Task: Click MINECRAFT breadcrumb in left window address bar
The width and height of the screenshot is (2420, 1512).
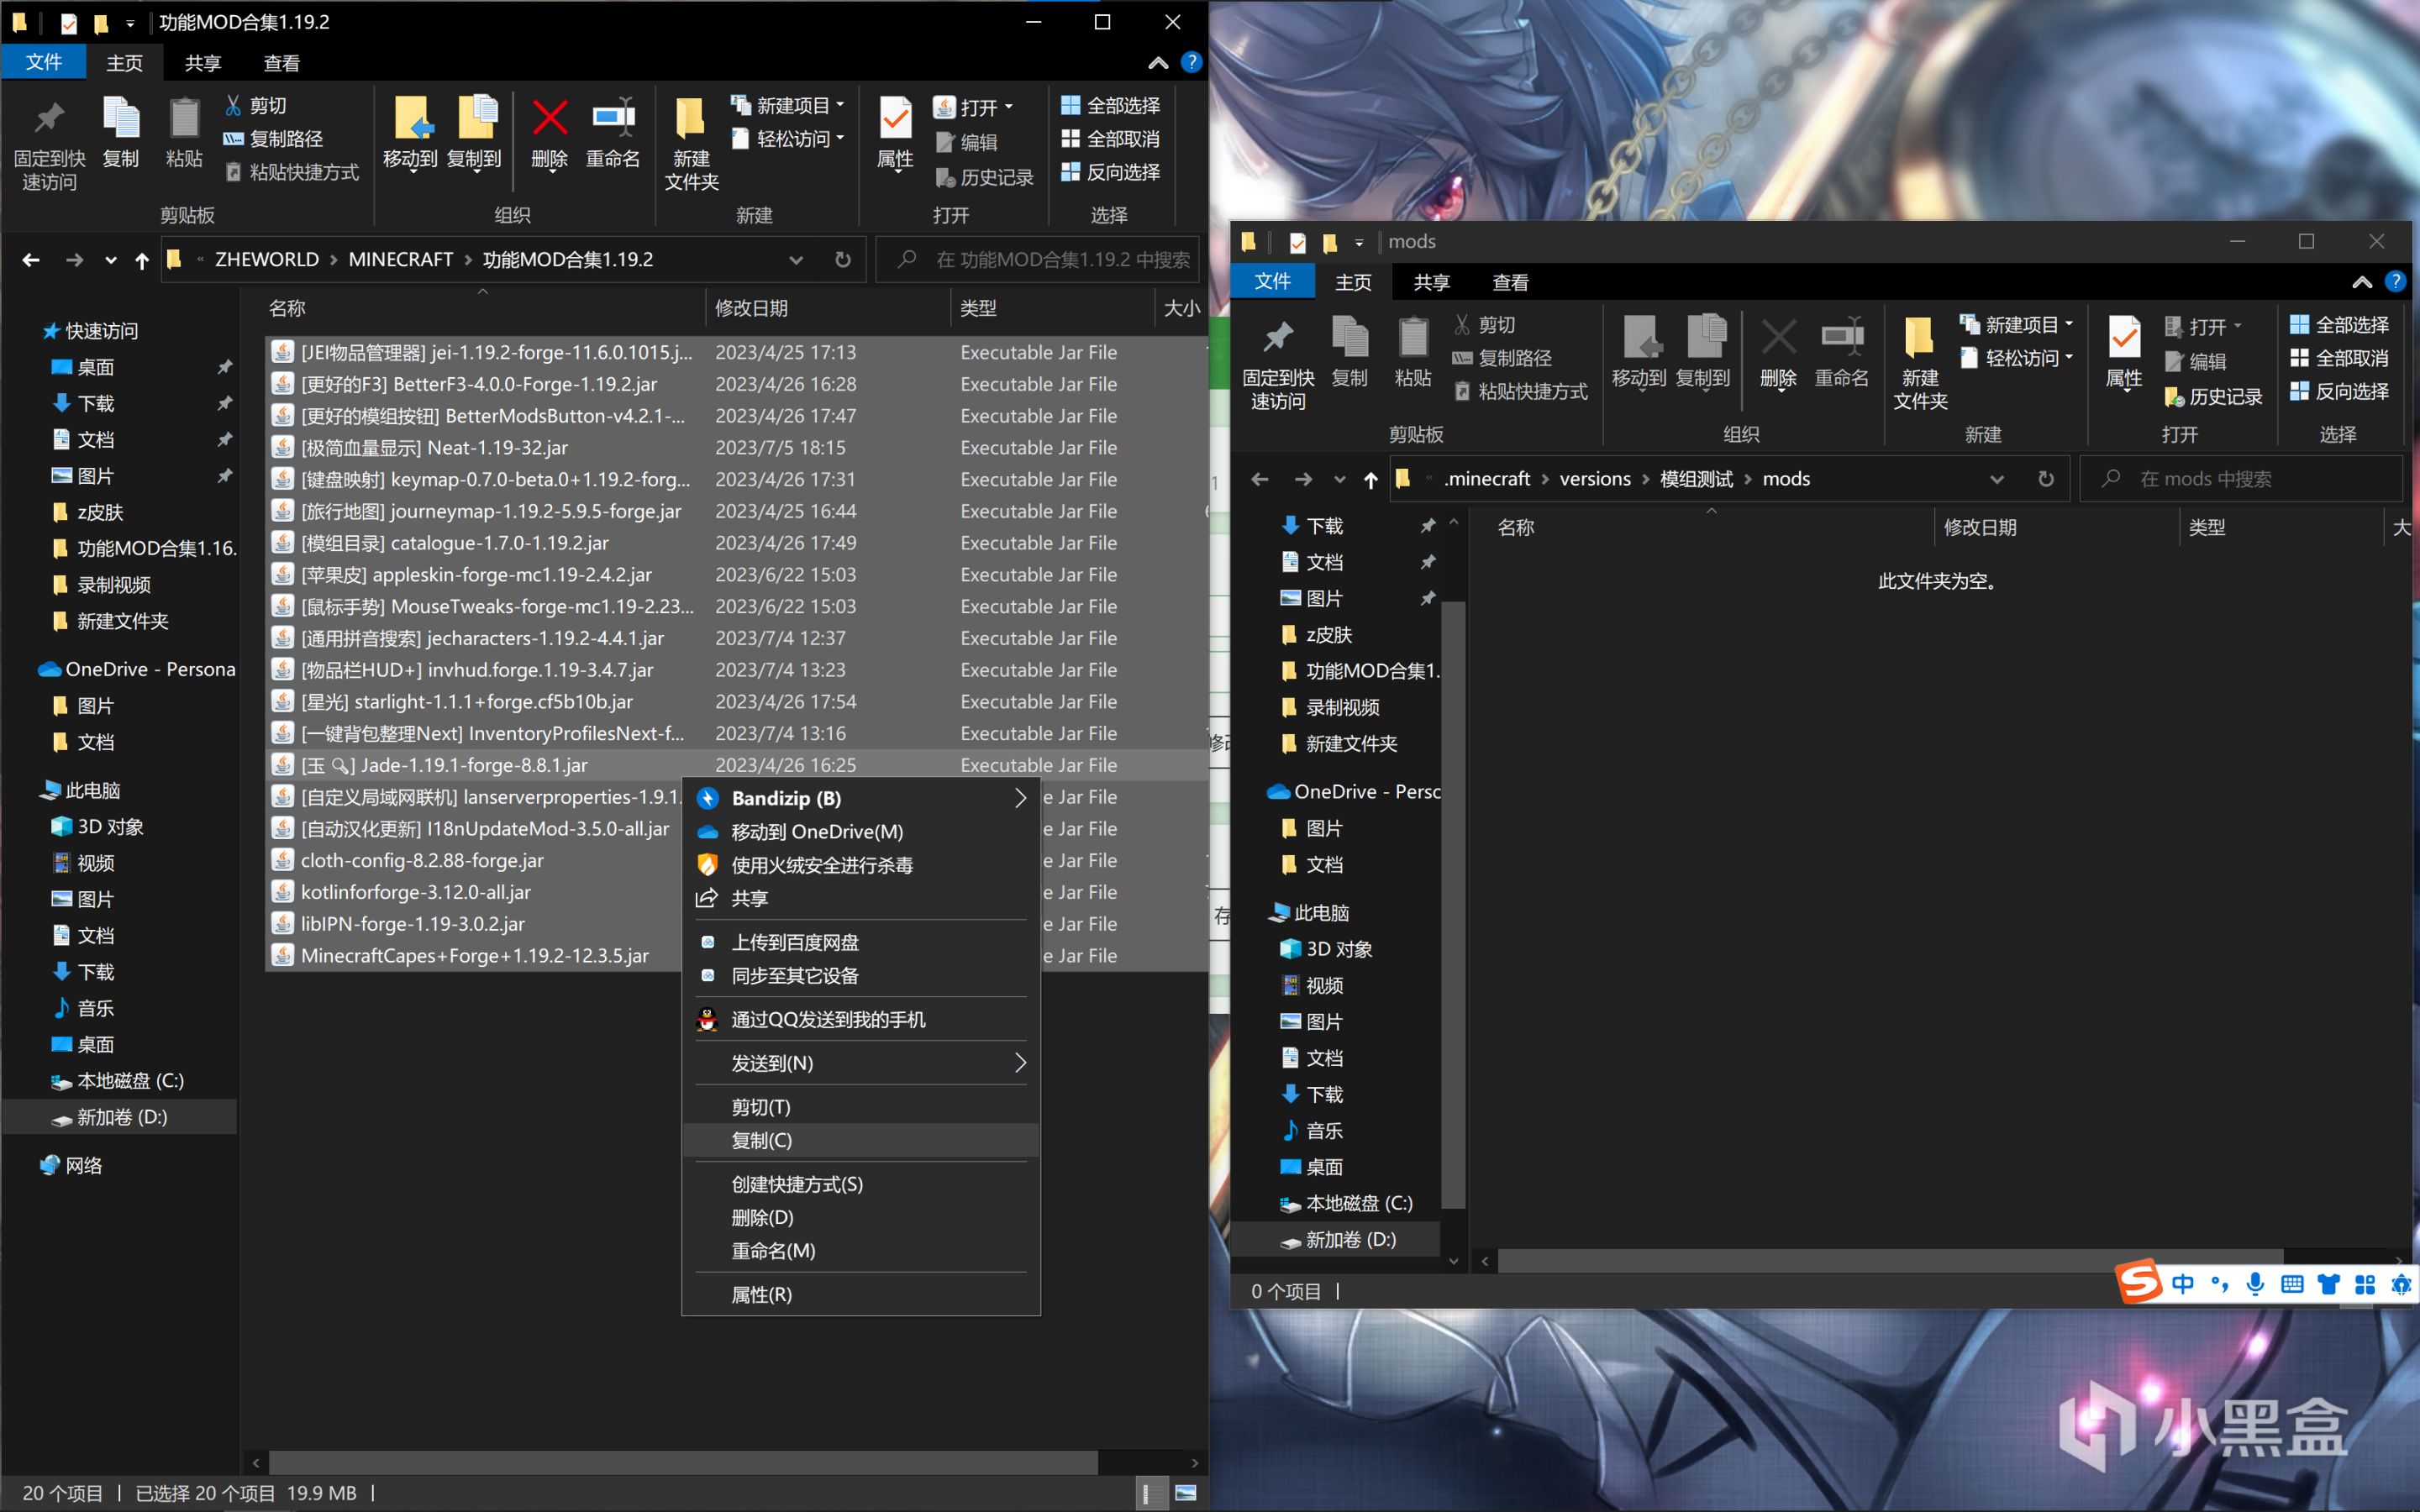Action: point(401,260)
